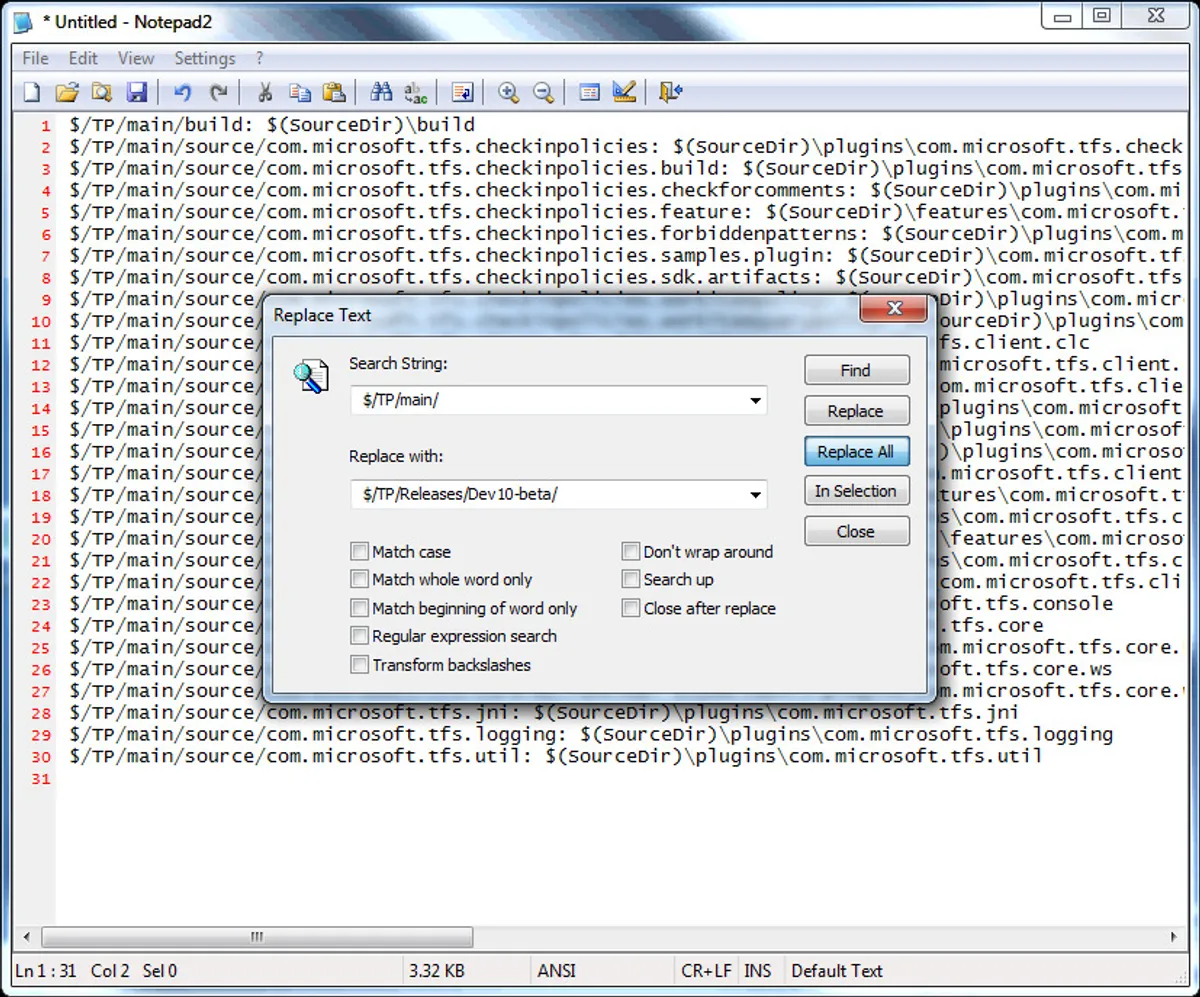Screen dimensions: 1200x997
Task: Click the Replace button in dialog
Action: [x=857, y=411]
